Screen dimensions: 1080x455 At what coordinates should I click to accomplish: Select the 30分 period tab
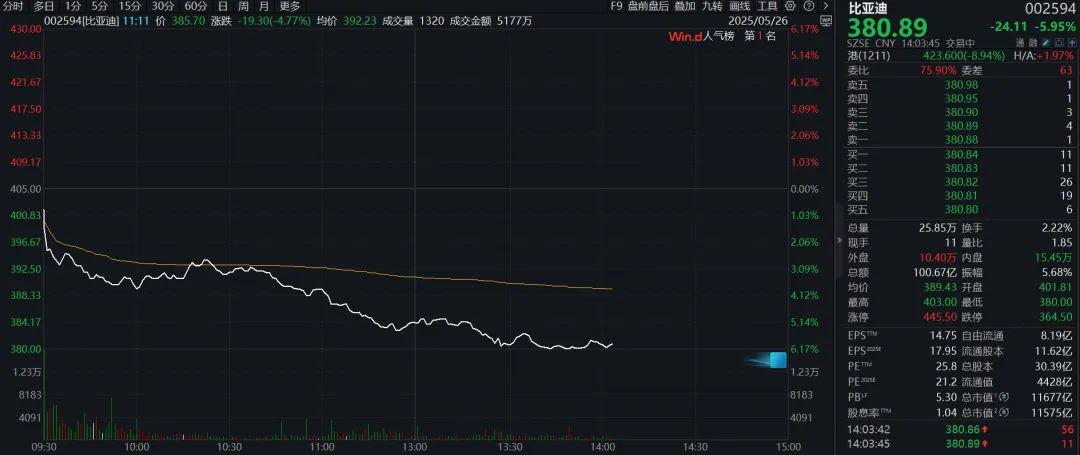(163, 6)
